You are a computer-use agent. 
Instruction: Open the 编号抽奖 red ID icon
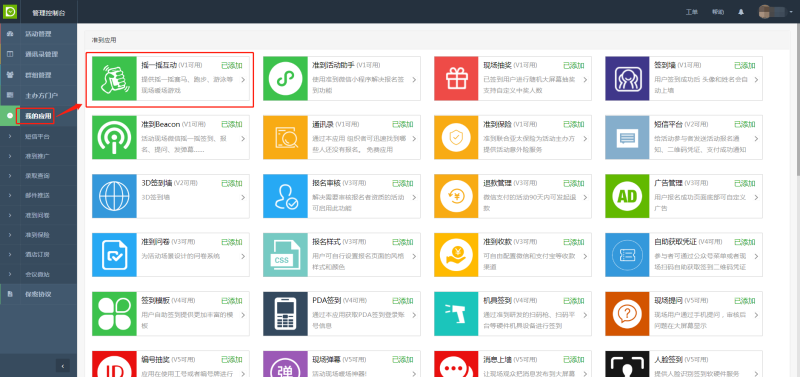coord(114,364)
